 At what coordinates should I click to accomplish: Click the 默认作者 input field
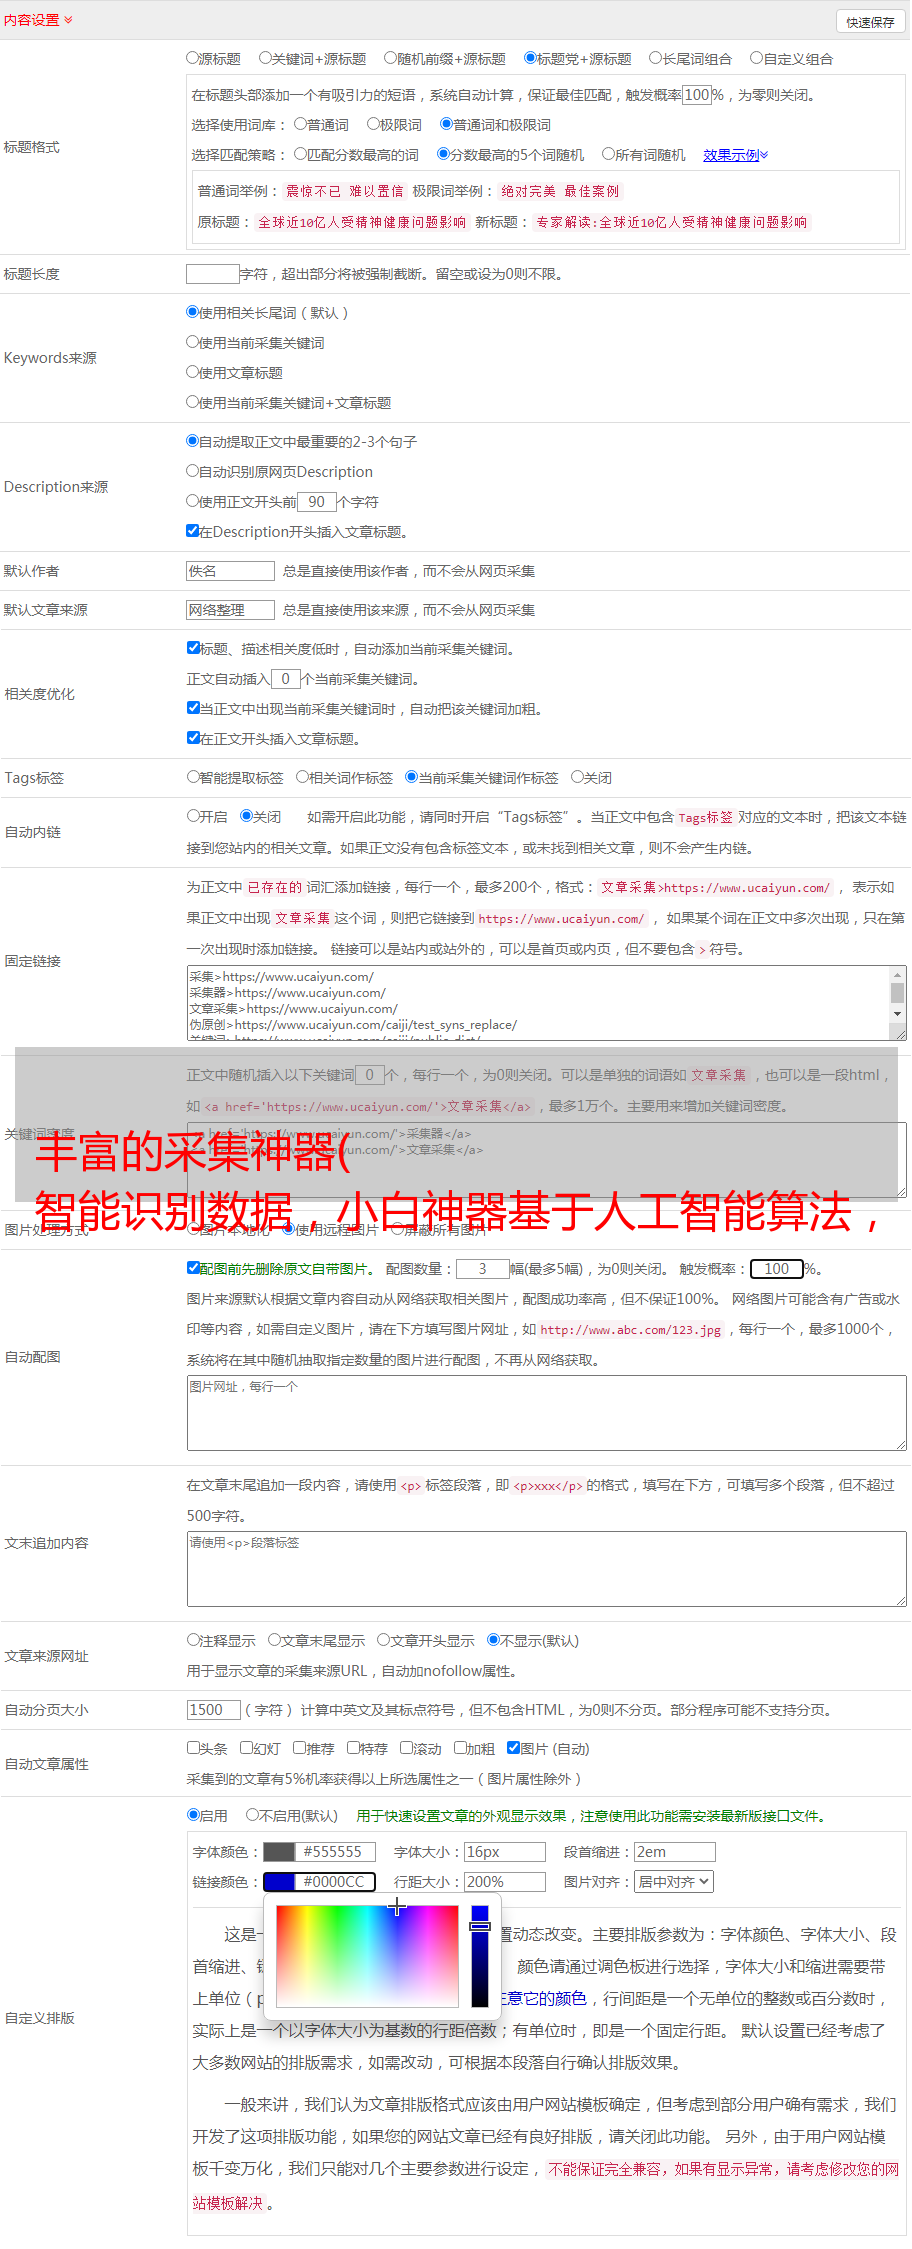pyautogui.click(x=230, y=571)
